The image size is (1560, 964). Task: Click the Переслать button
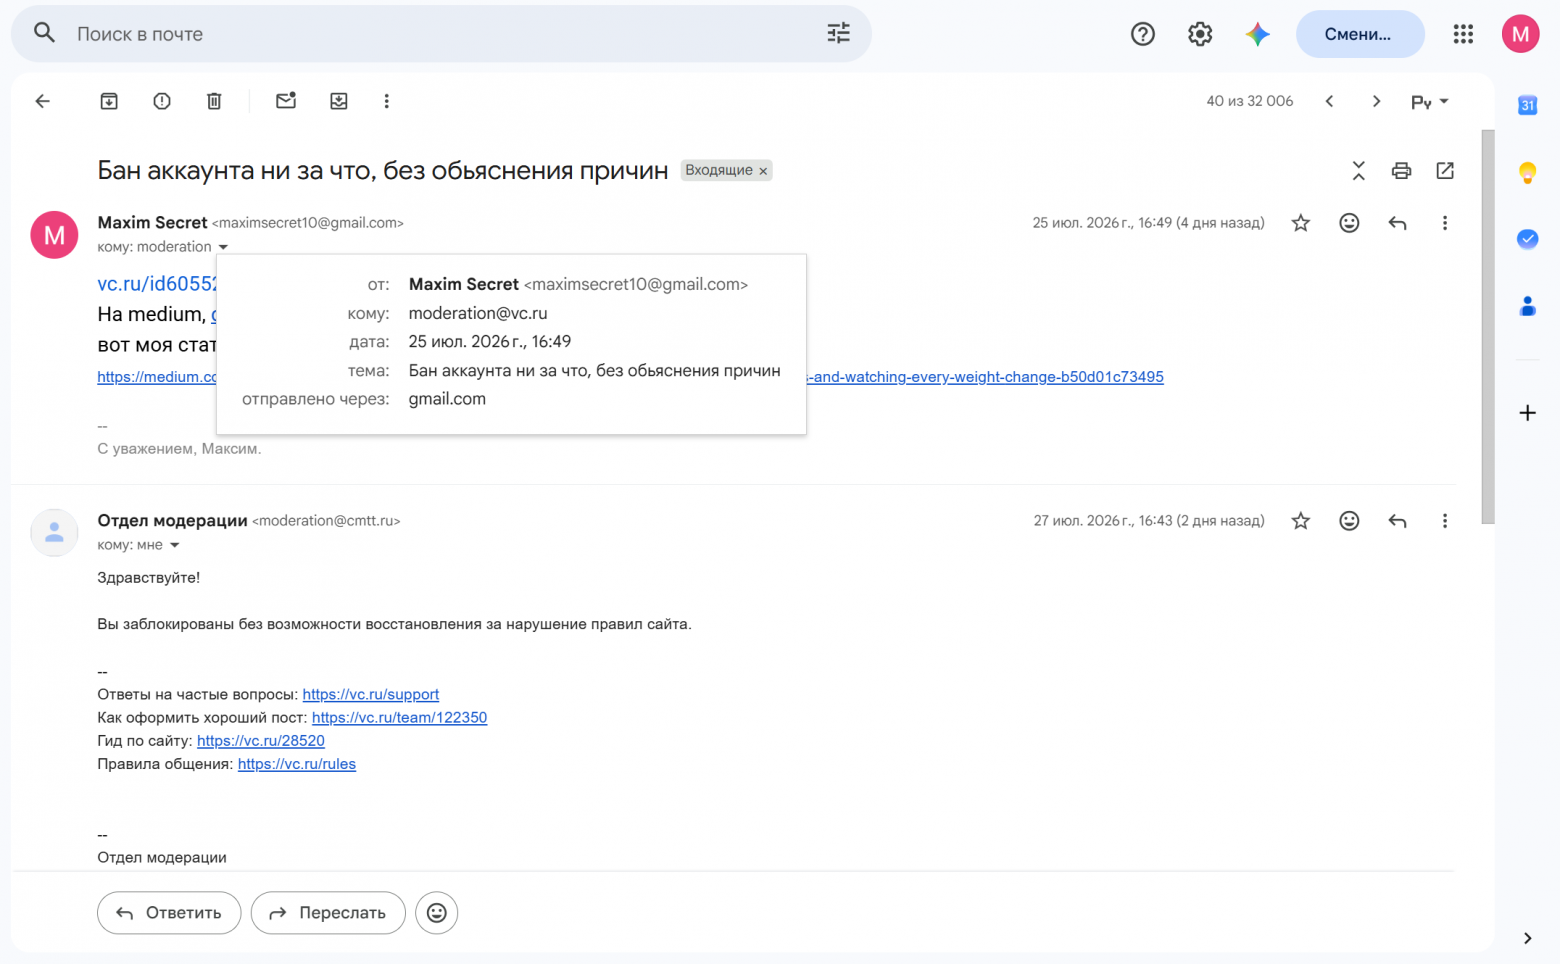328,913
